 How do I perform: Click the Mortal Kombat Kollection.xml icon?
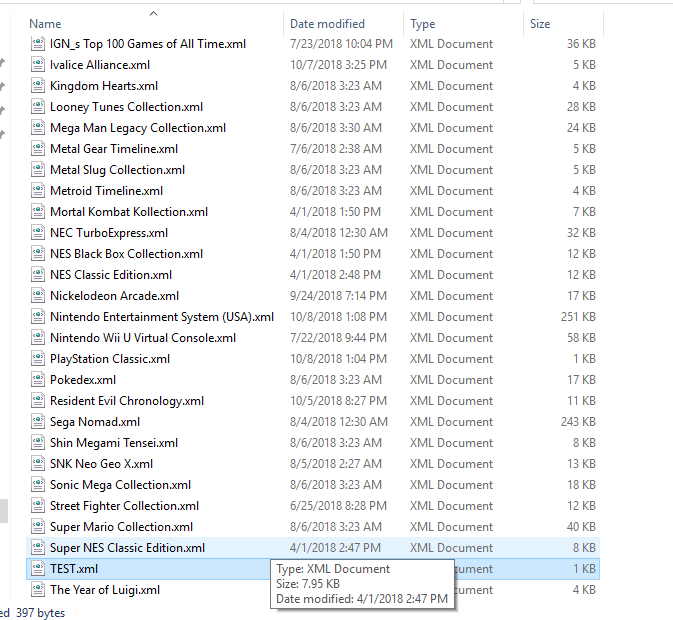tap(38, 212)
